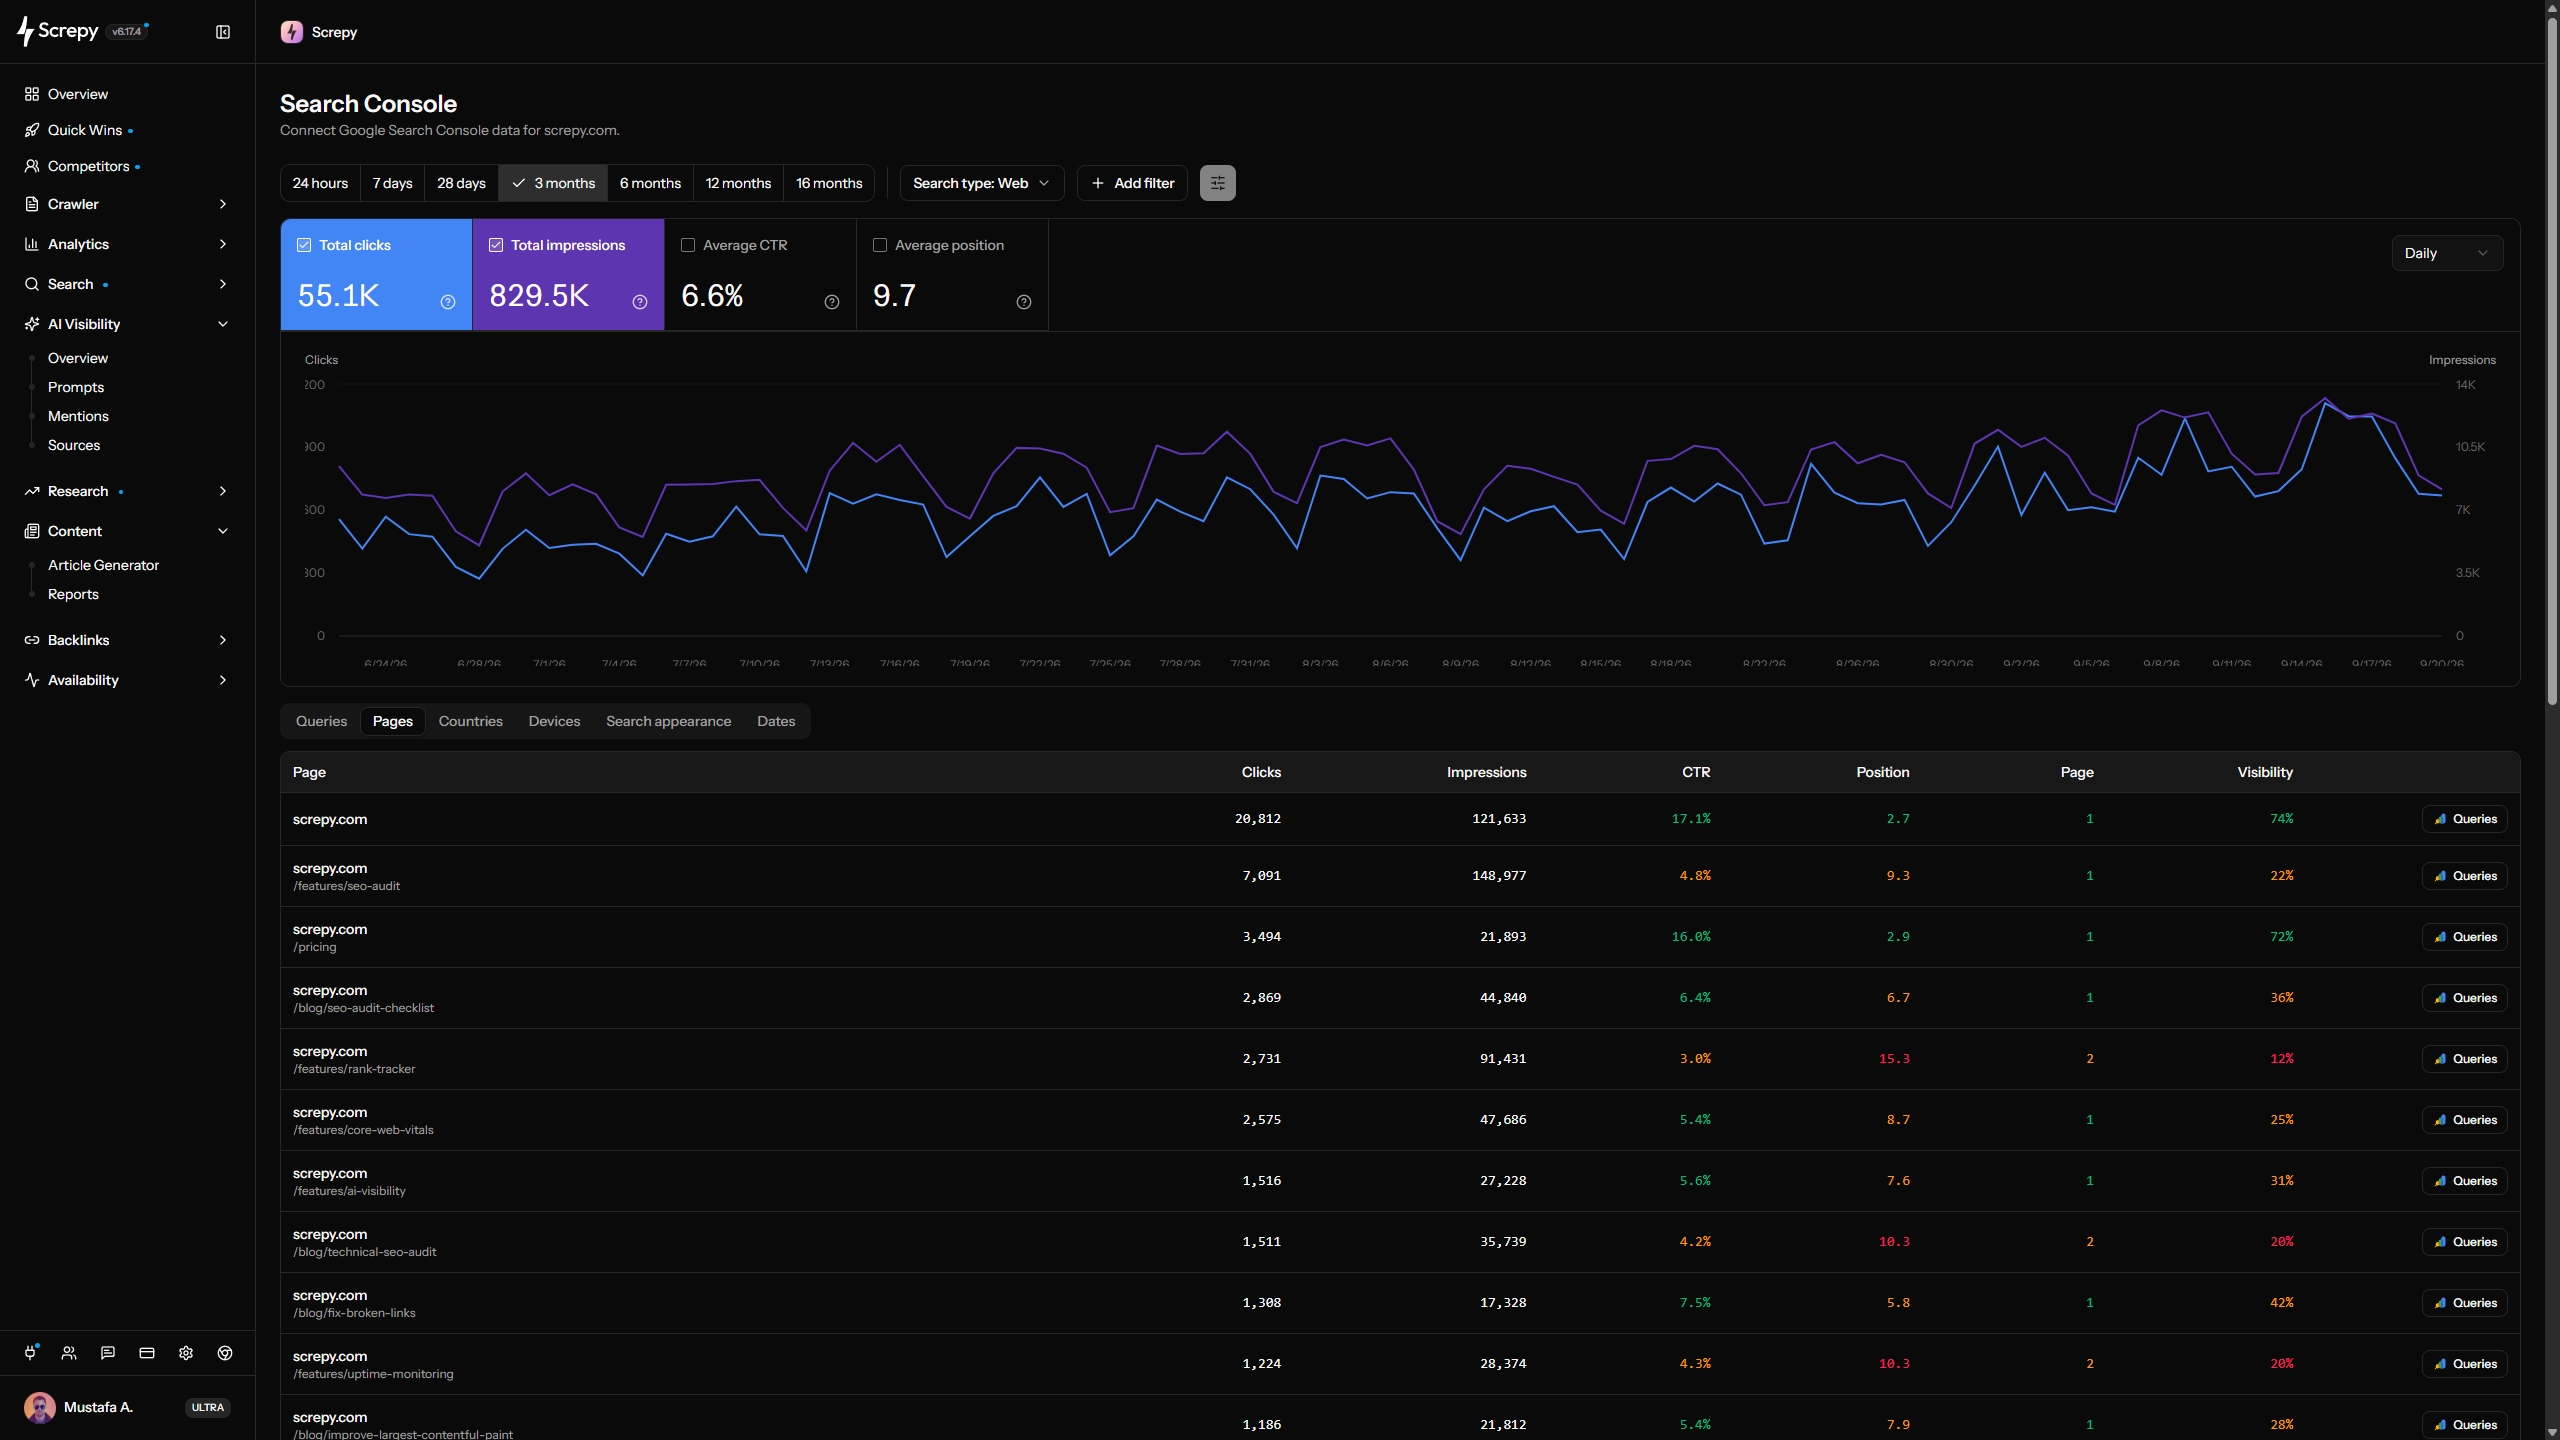
Task: Switch to the Queries tab
Action: [321, 721]
